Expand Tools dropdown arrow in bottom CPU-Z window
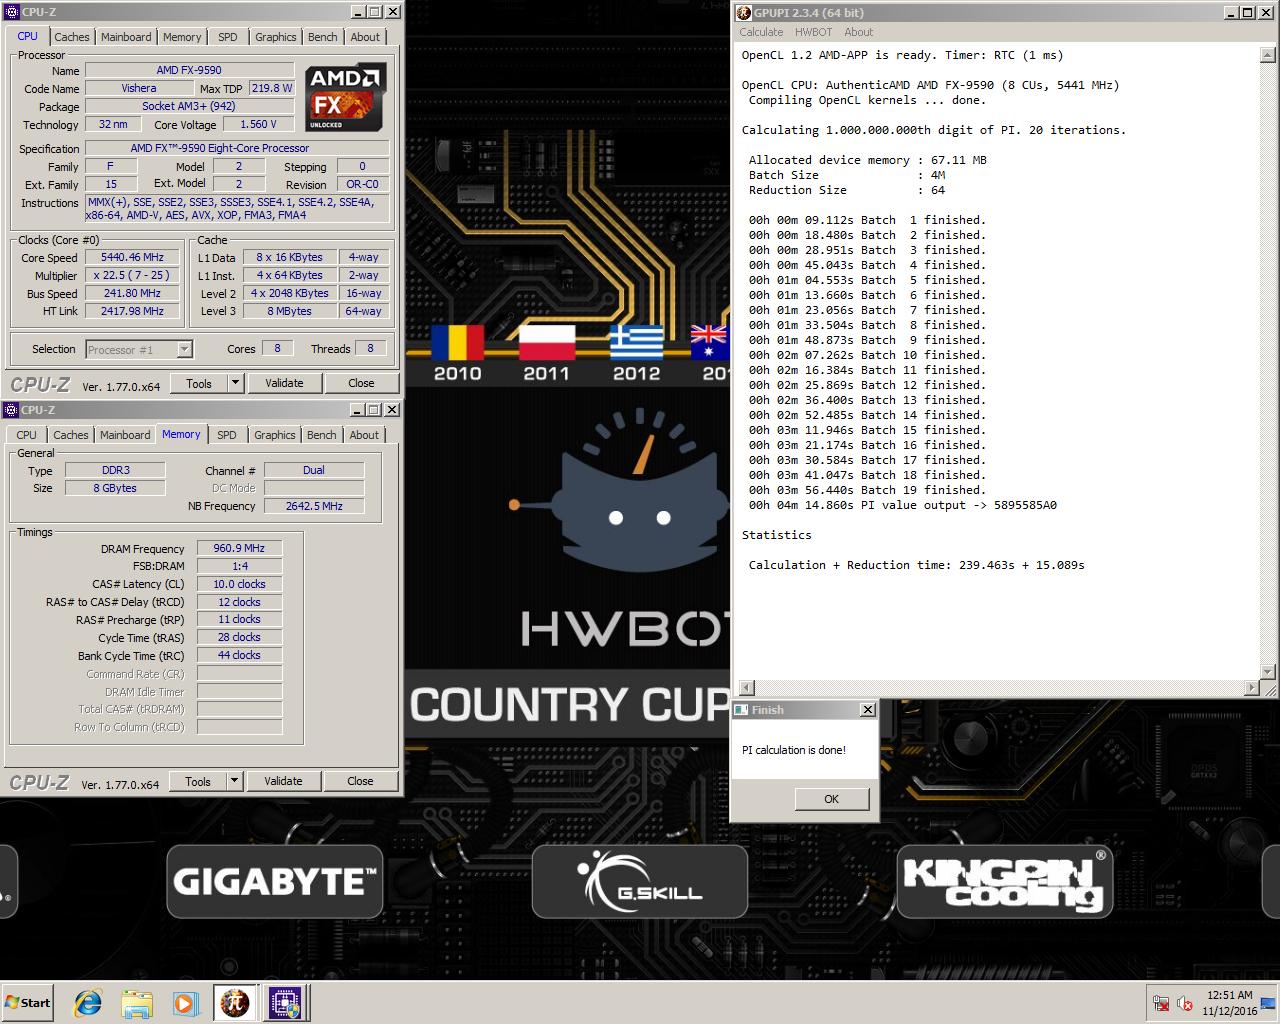1280x1024 pixels. pos(234,781)
